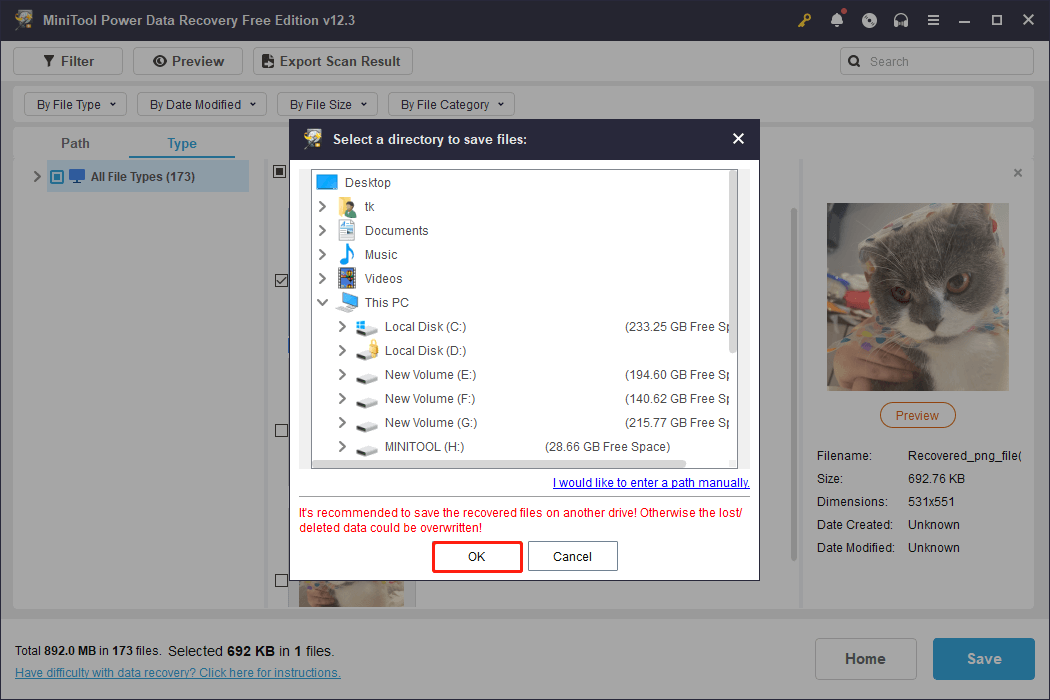Open the By File Type dropdown

(76, 104)
